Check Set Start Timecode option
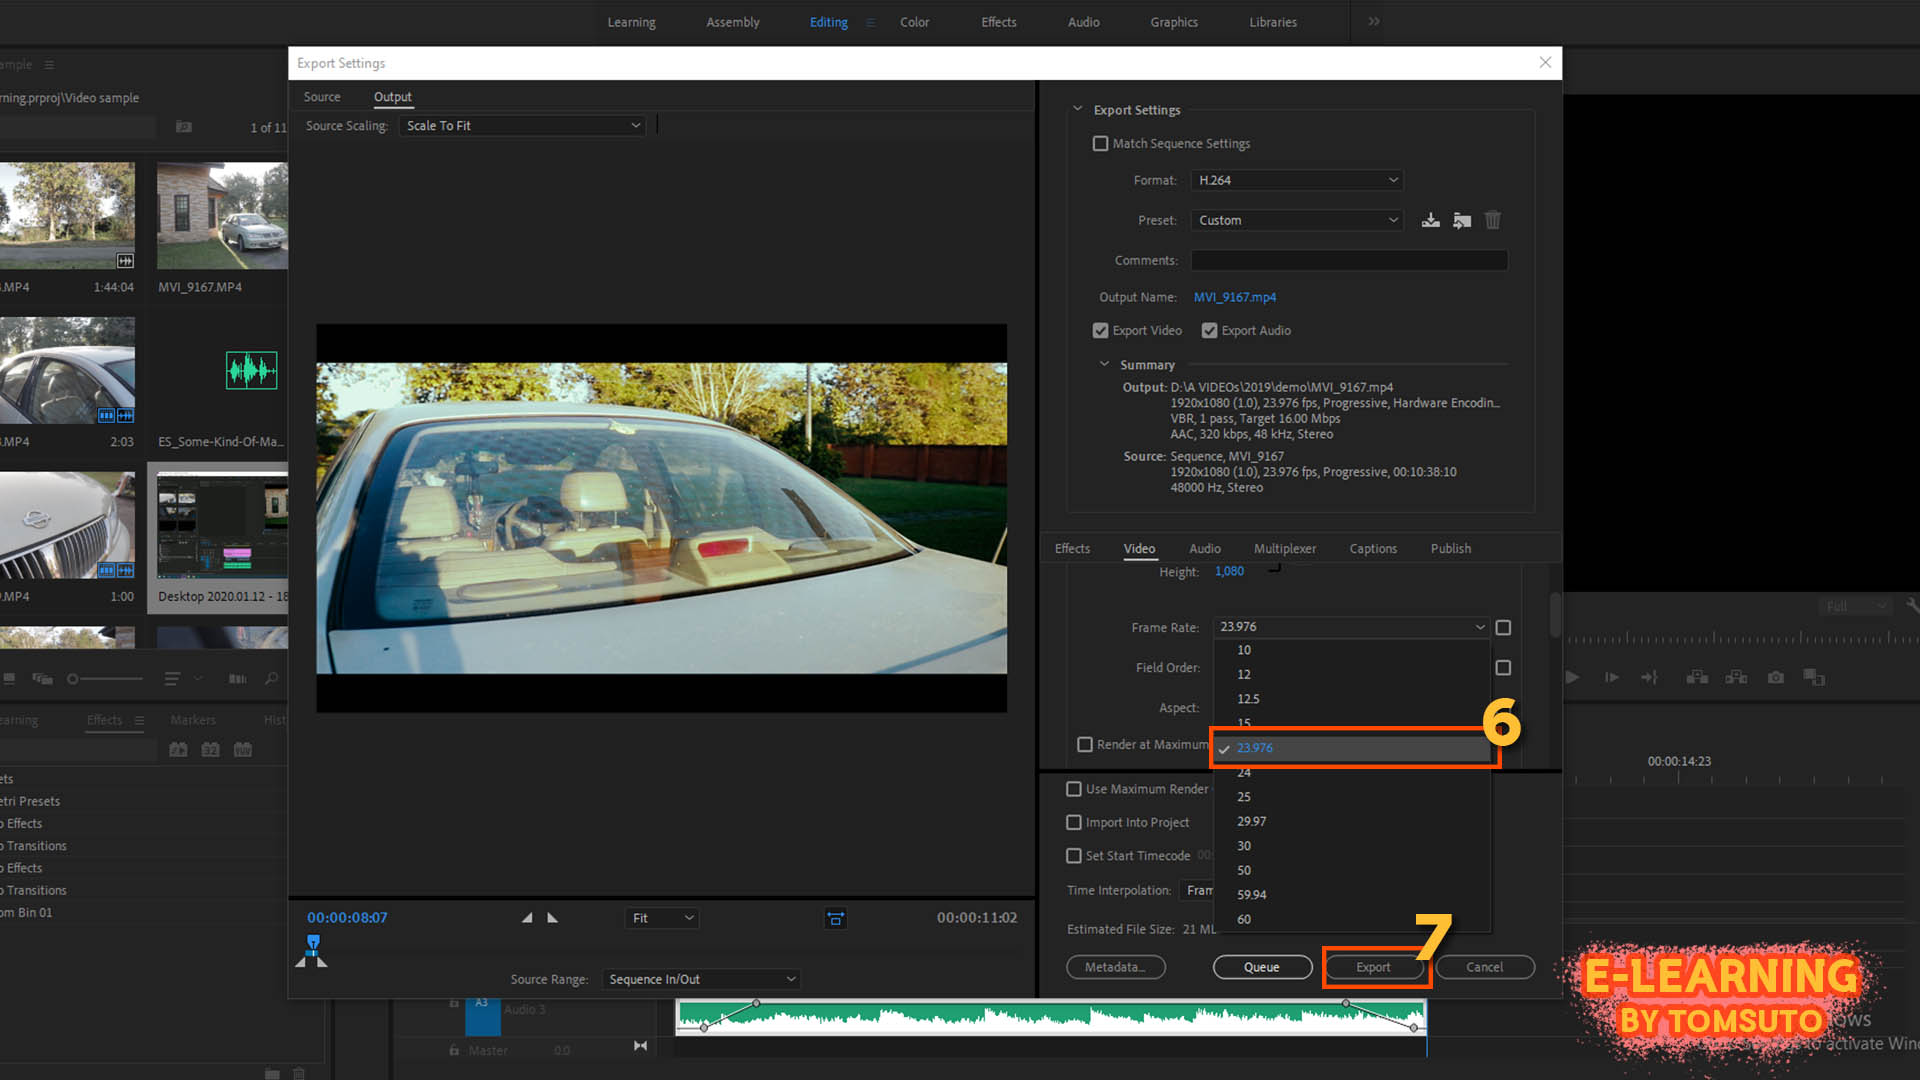 point(1074,856)
